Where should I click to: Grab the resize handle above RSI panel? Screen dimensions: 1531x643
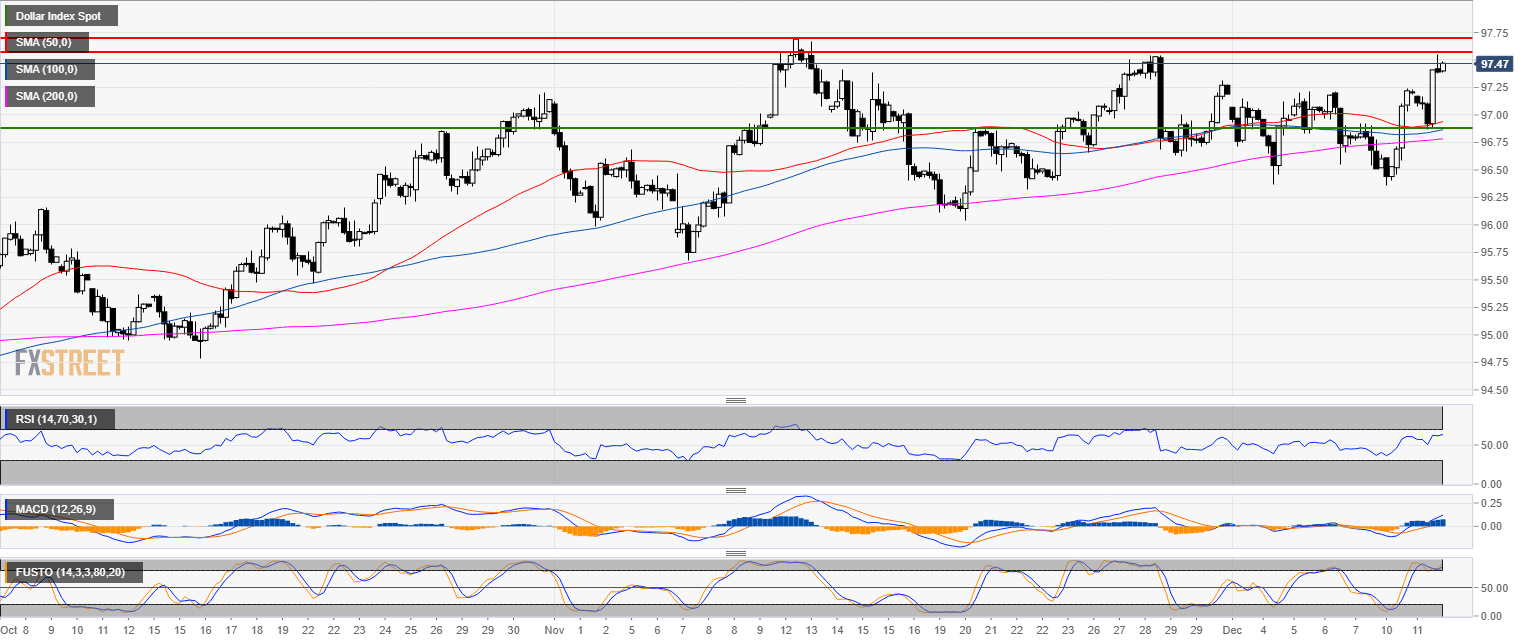tap(736, 400)
